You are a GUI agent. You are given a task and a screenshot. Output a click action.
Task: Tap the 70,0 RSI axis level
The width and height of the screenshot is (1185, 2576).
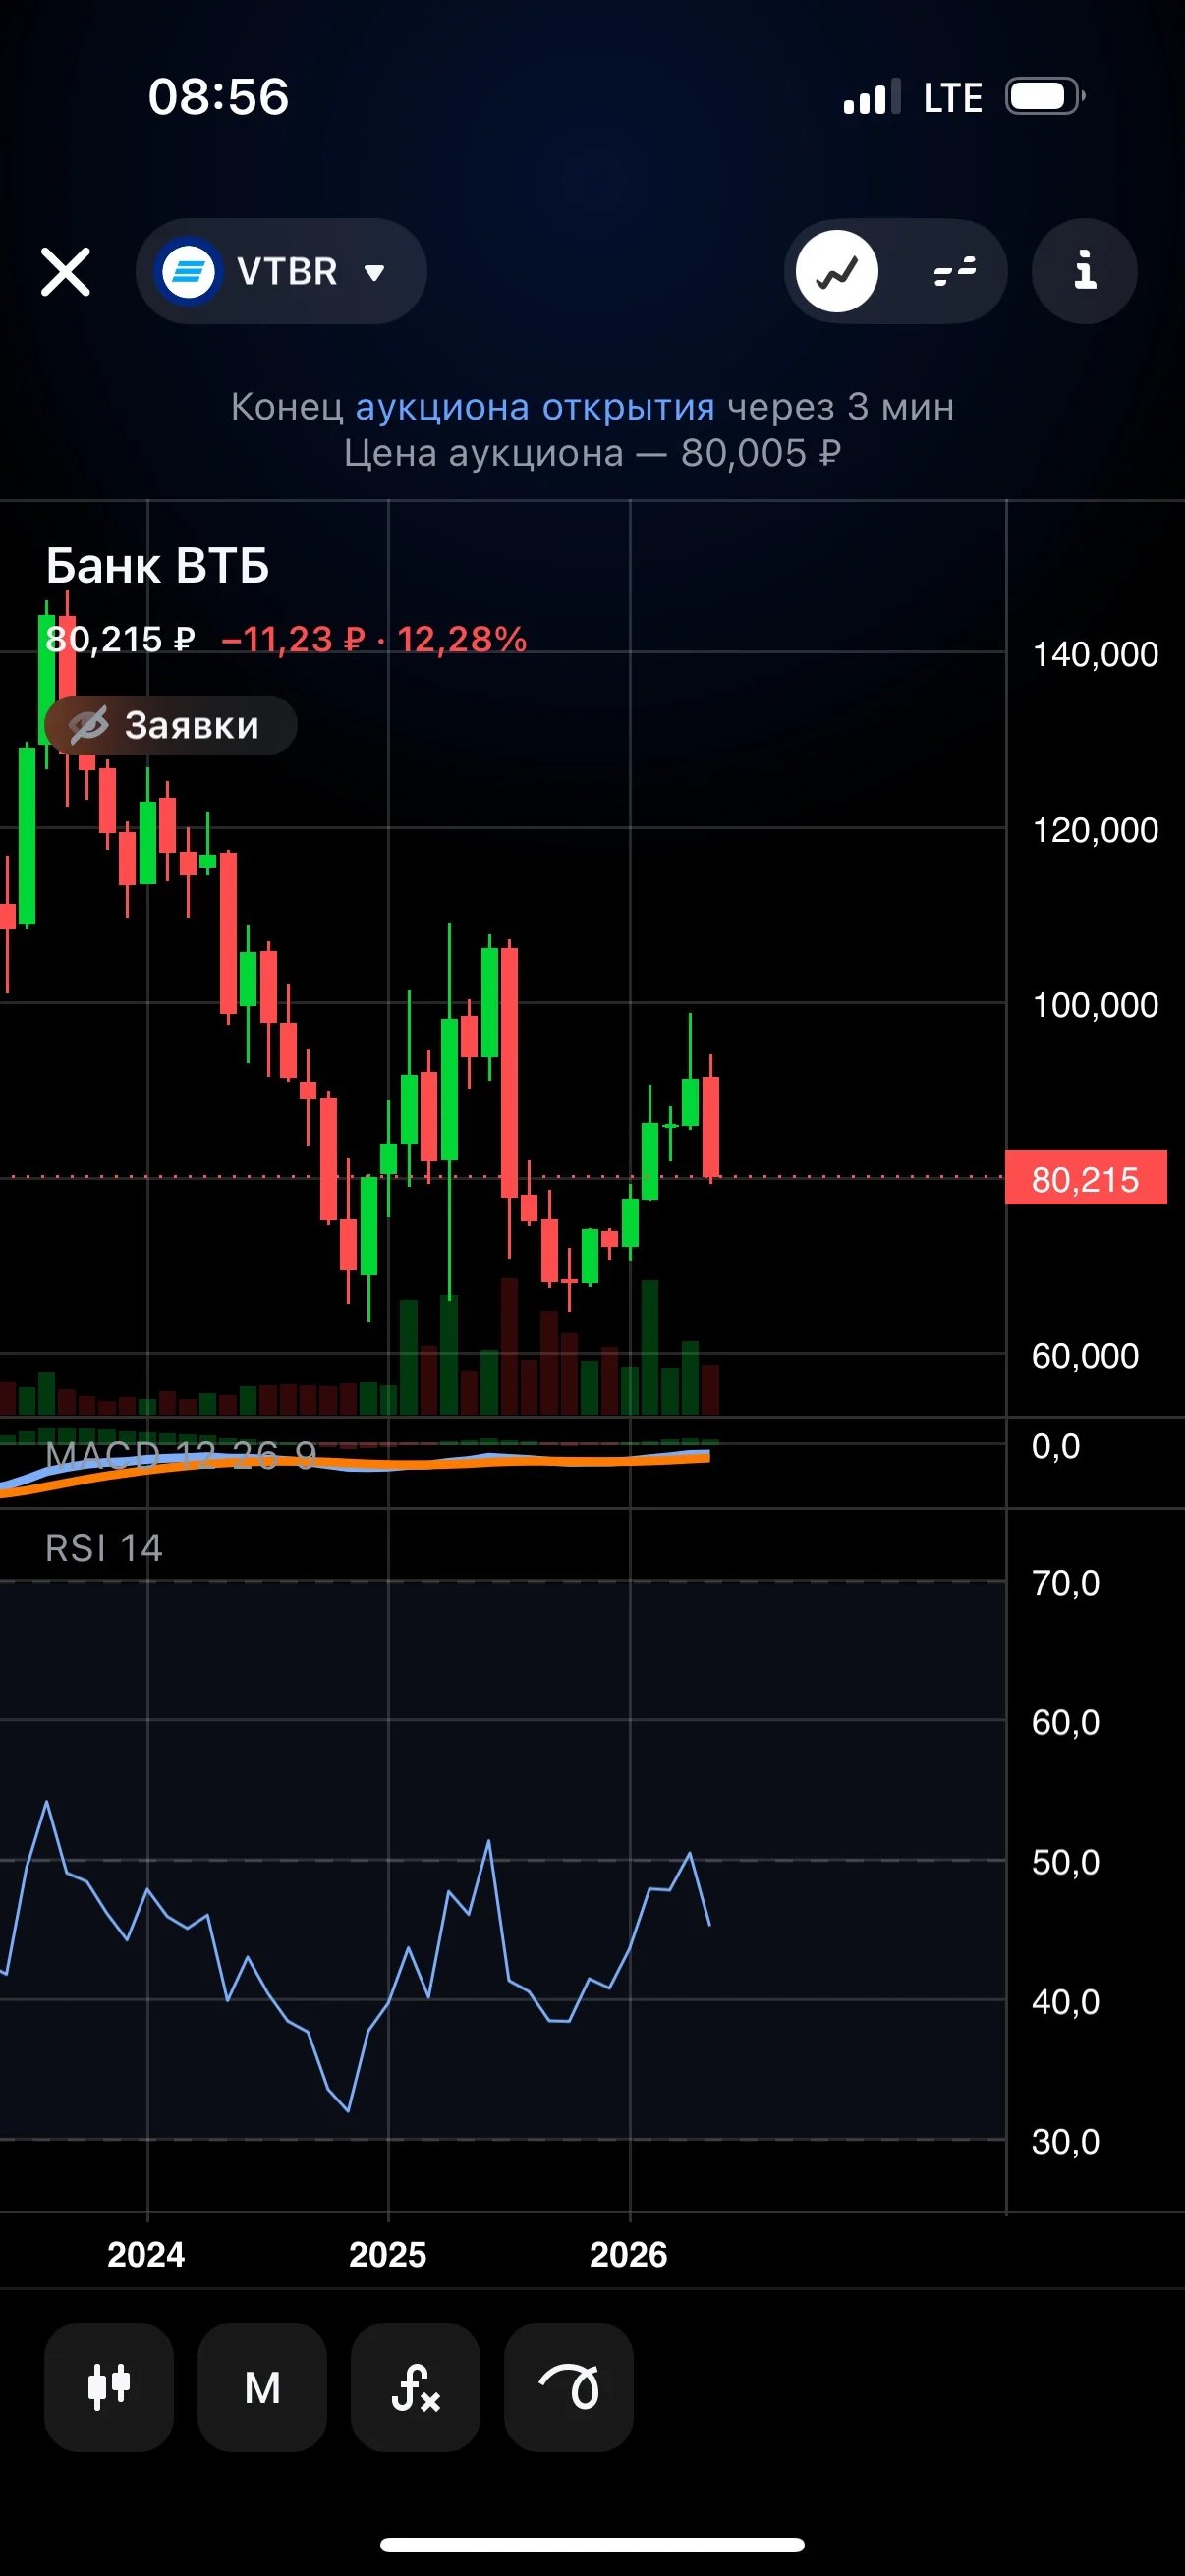point(1066,1583)
